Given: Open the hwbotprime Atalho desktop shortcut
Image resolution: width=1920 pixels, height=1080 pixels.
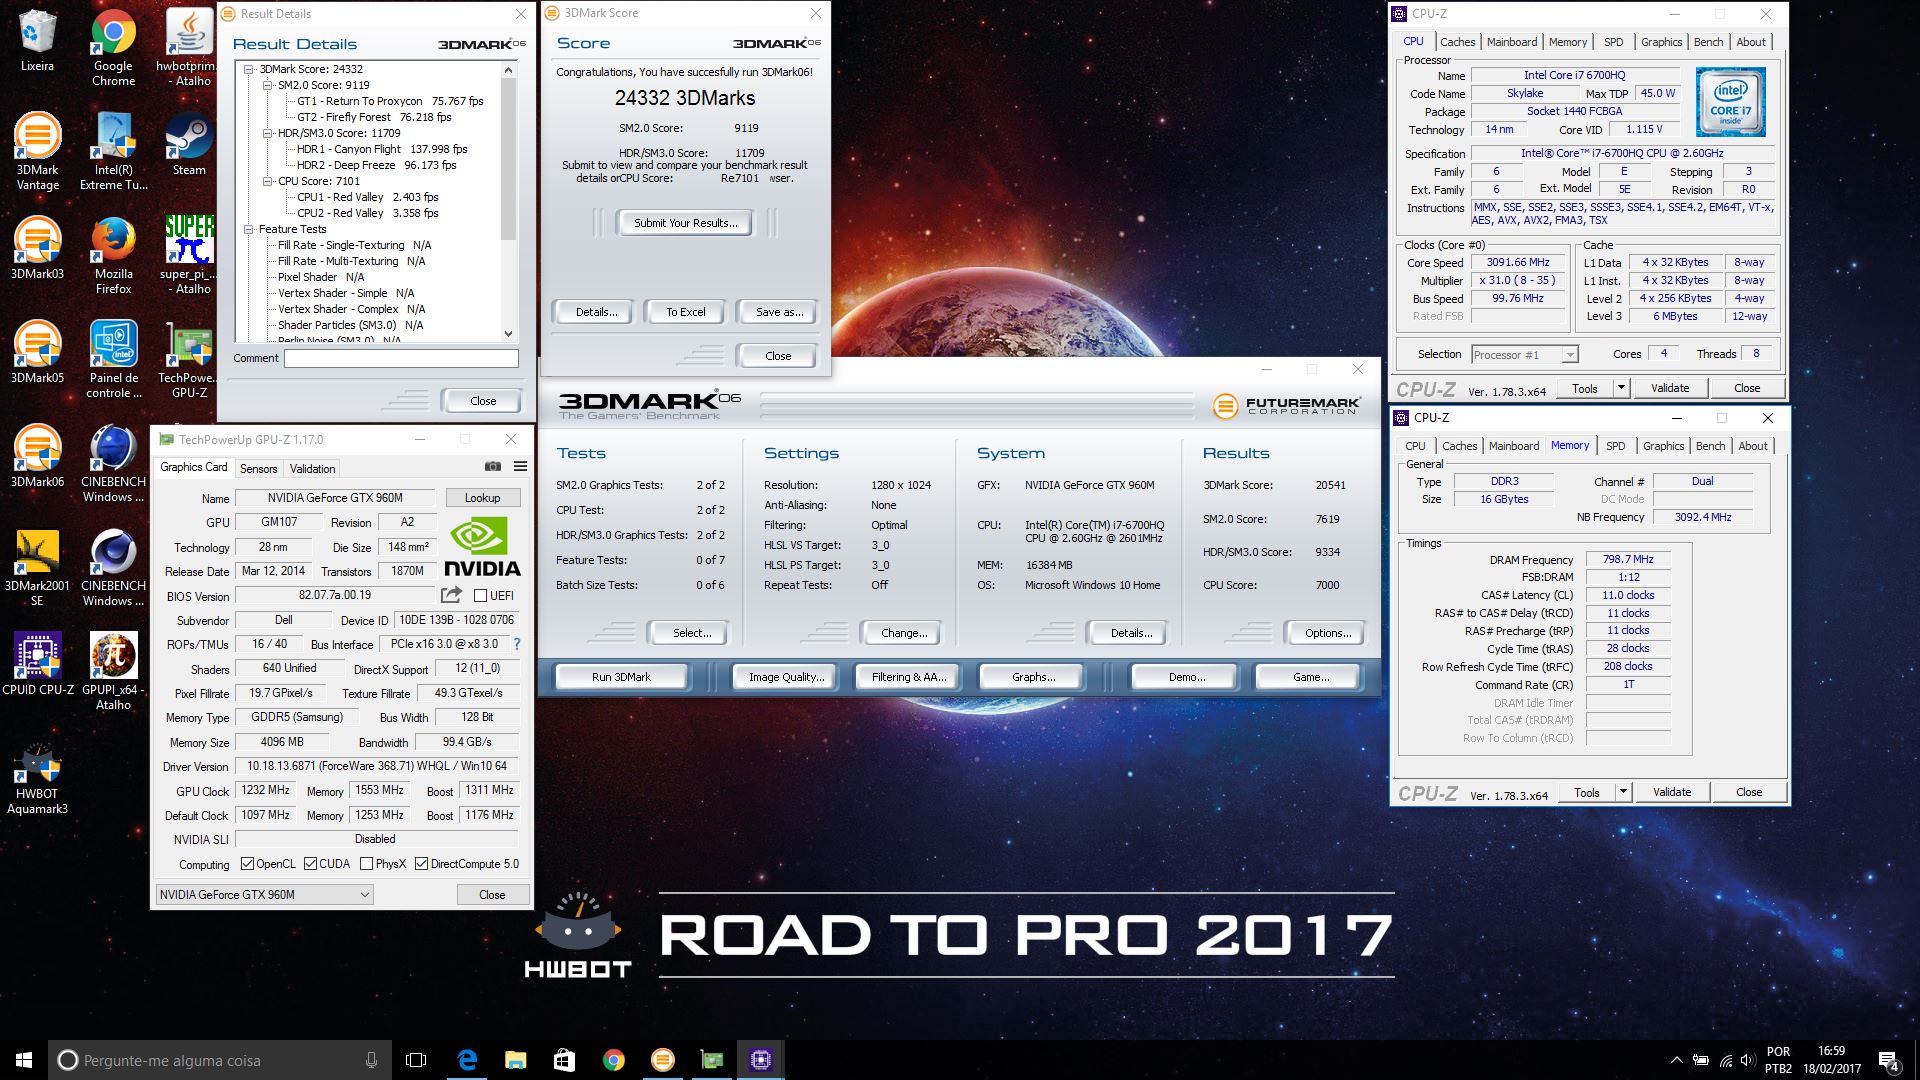Looking at the screenshot, I should [189, 48].
